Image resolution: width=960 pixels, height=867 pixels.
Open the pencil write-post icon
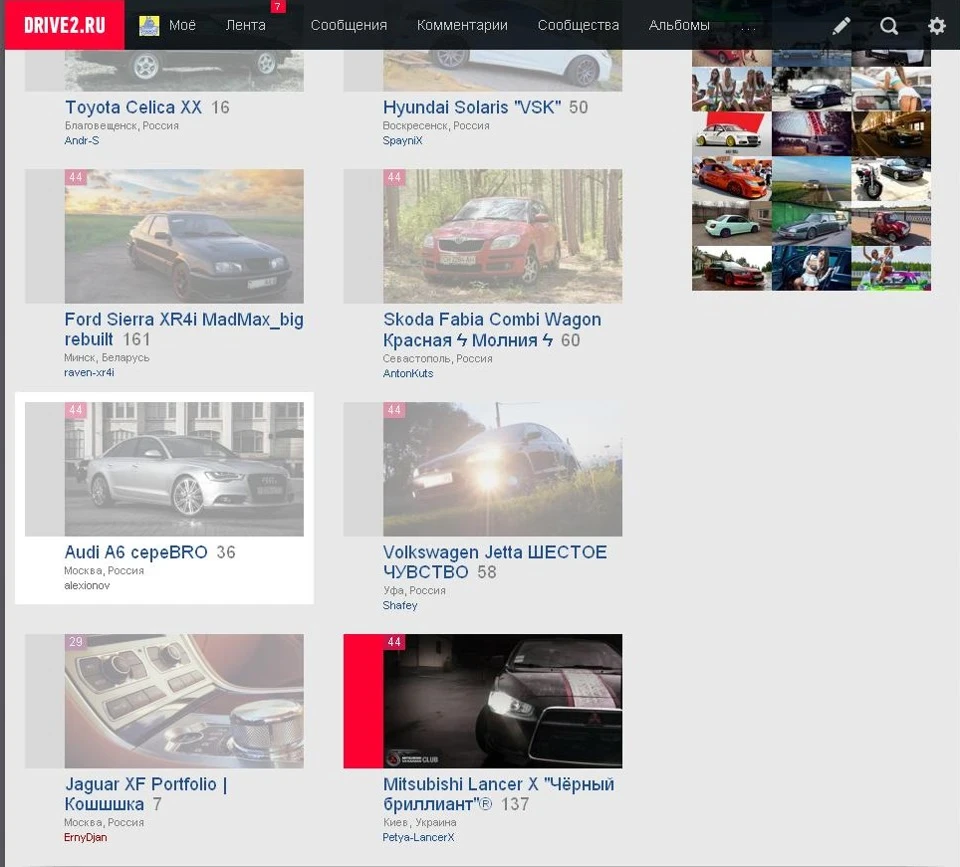[x=841, y=26]
